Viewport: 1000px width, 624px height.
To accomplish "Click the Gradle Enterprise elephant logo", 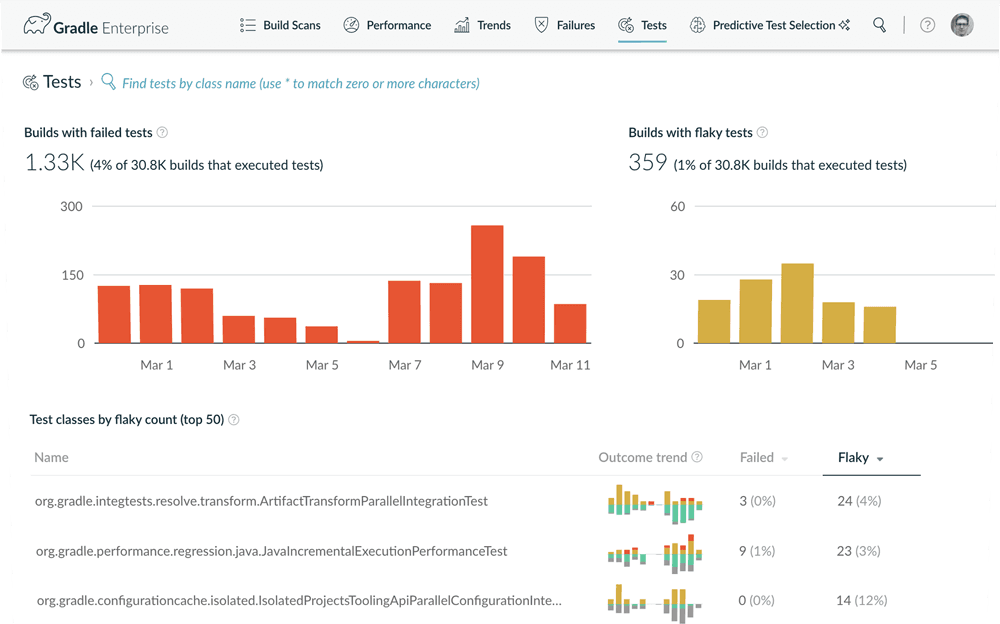I will click(38, 25).
